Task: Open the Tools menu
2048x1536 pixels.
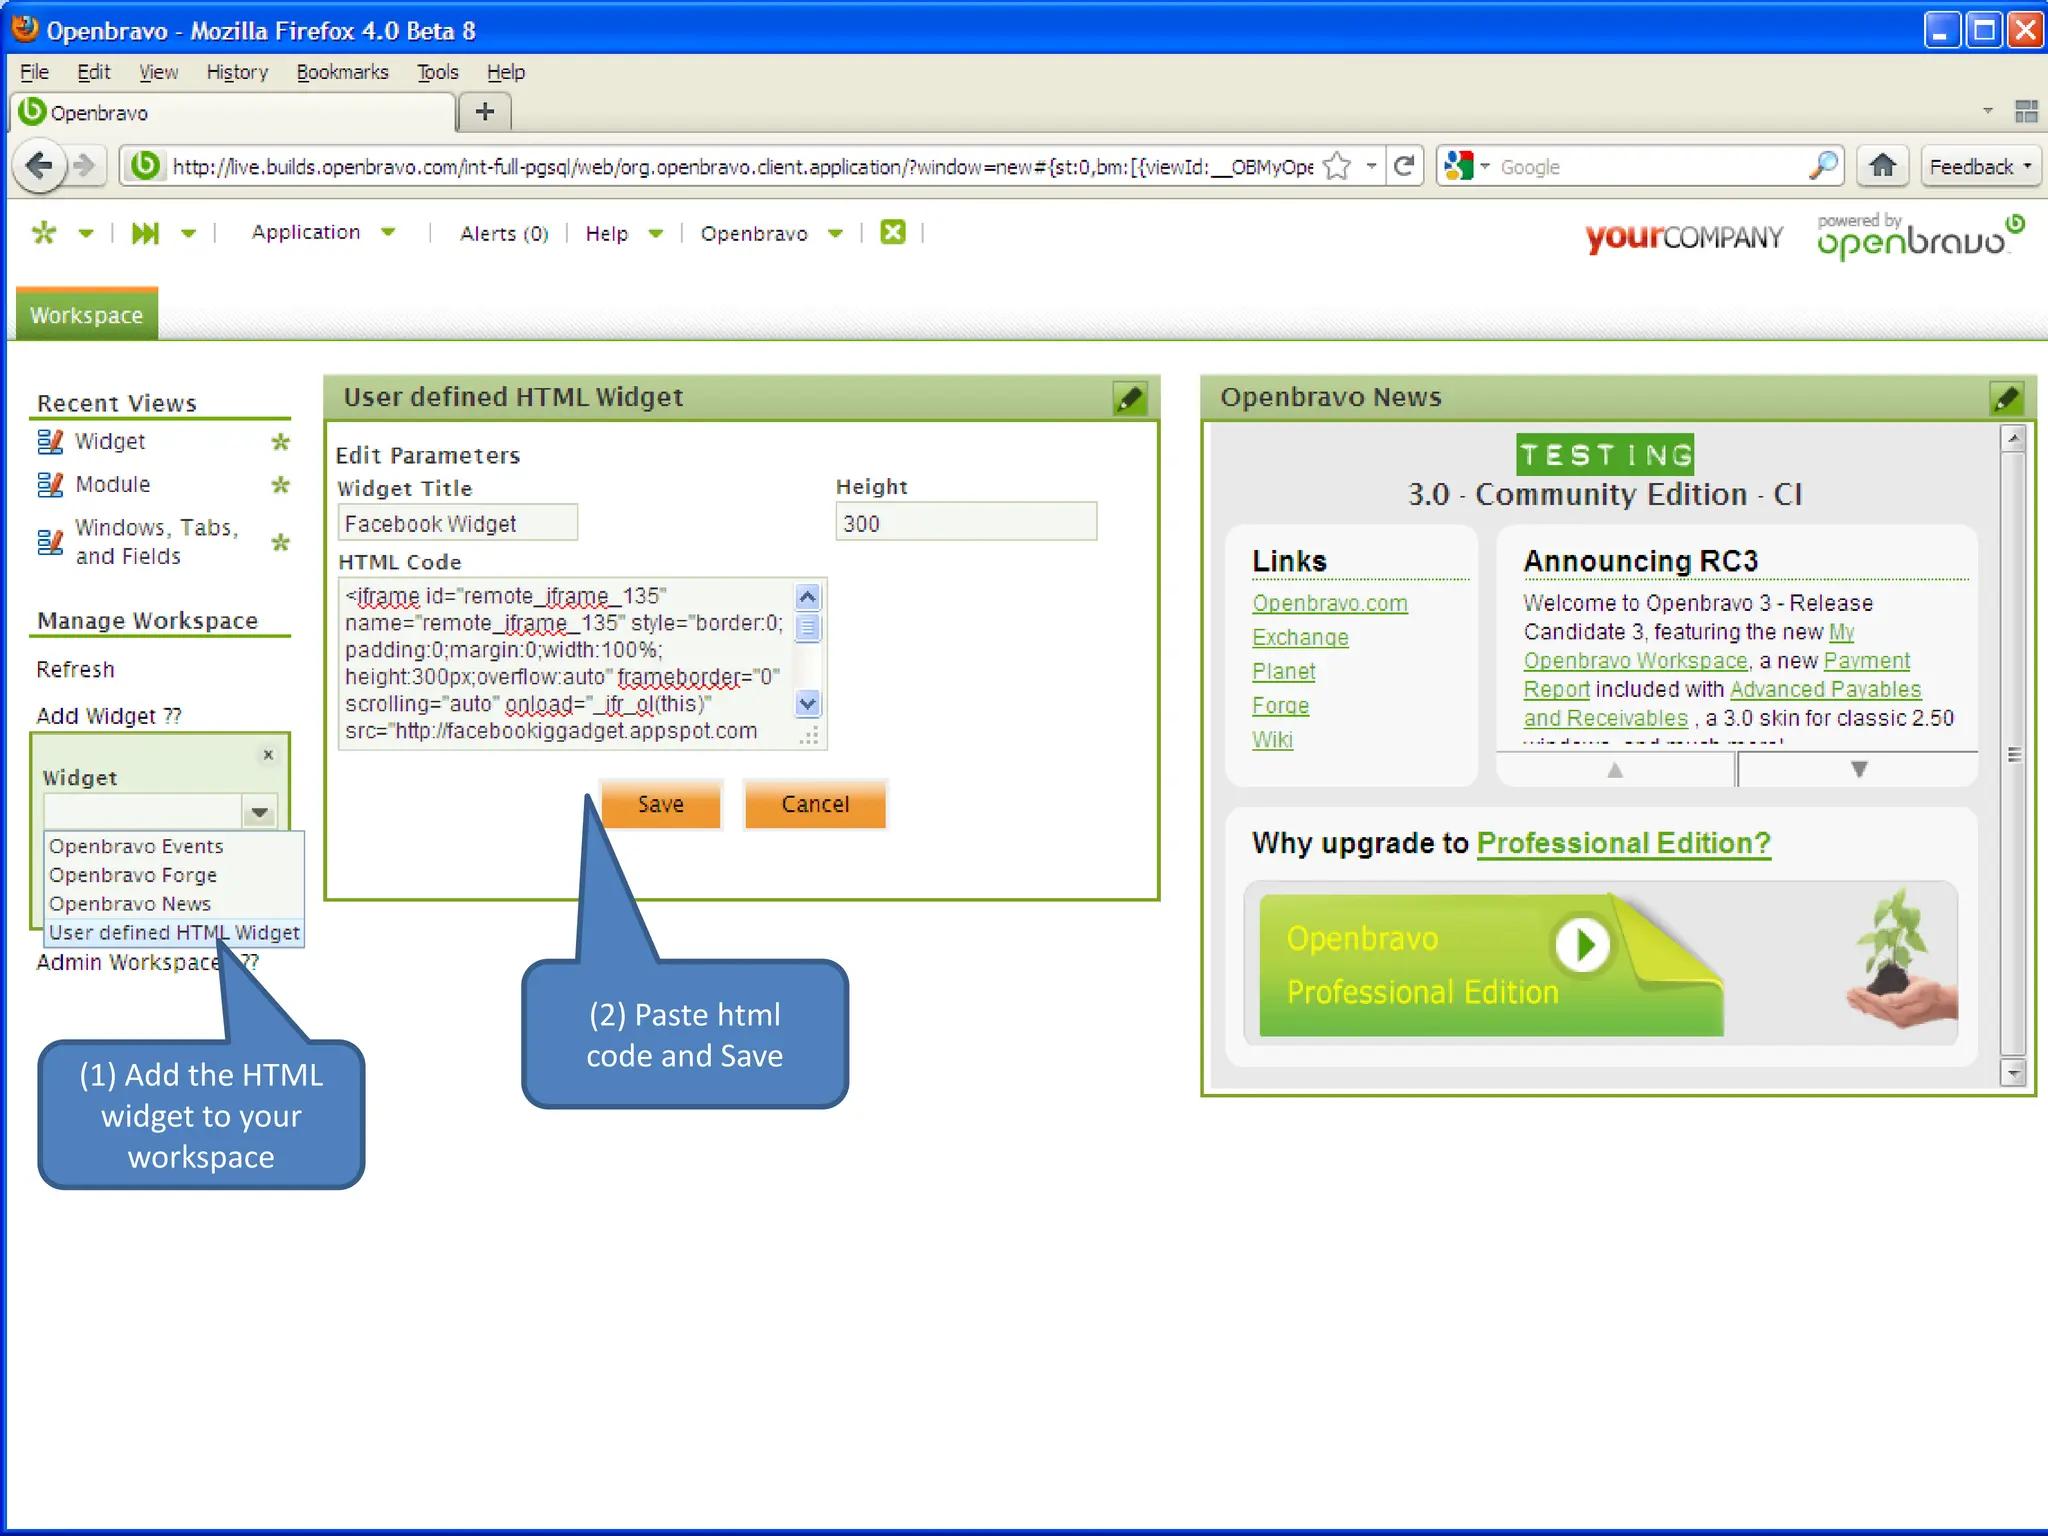Action: click(x=437, y=72)
